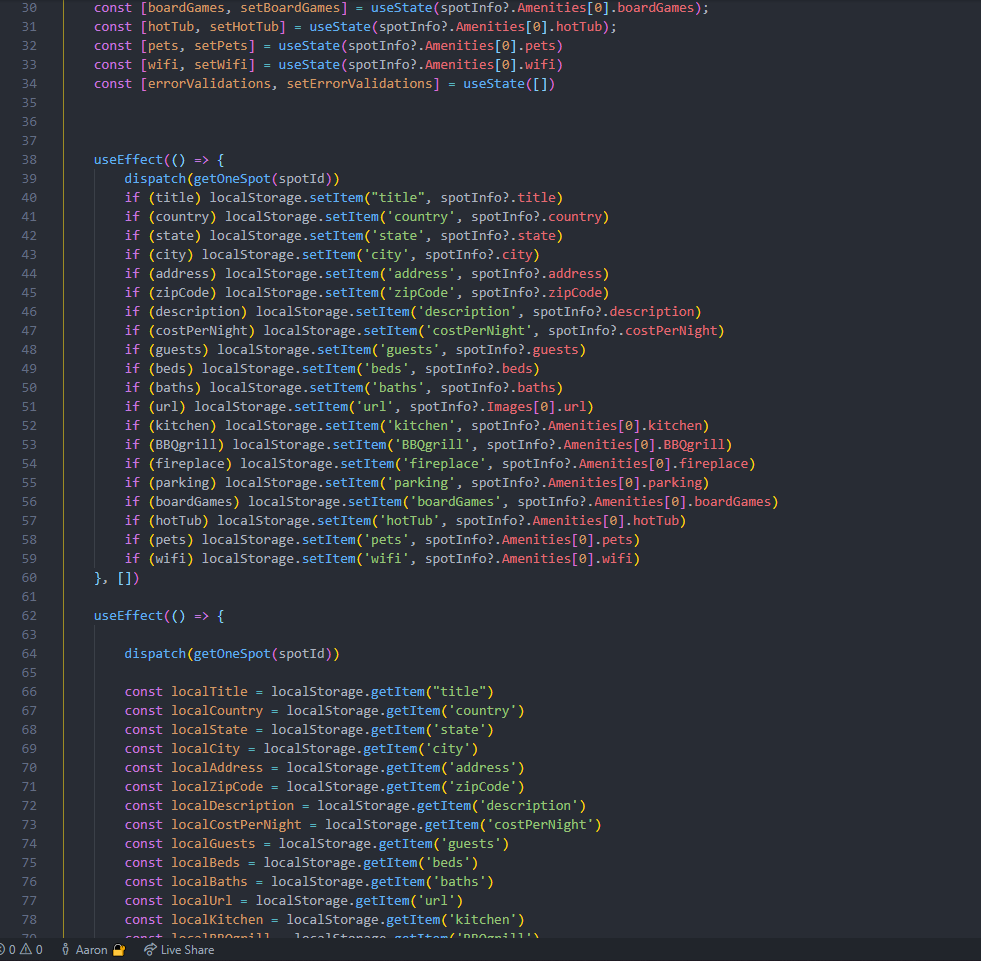Click spotInfo?.description on line 46

614,312
